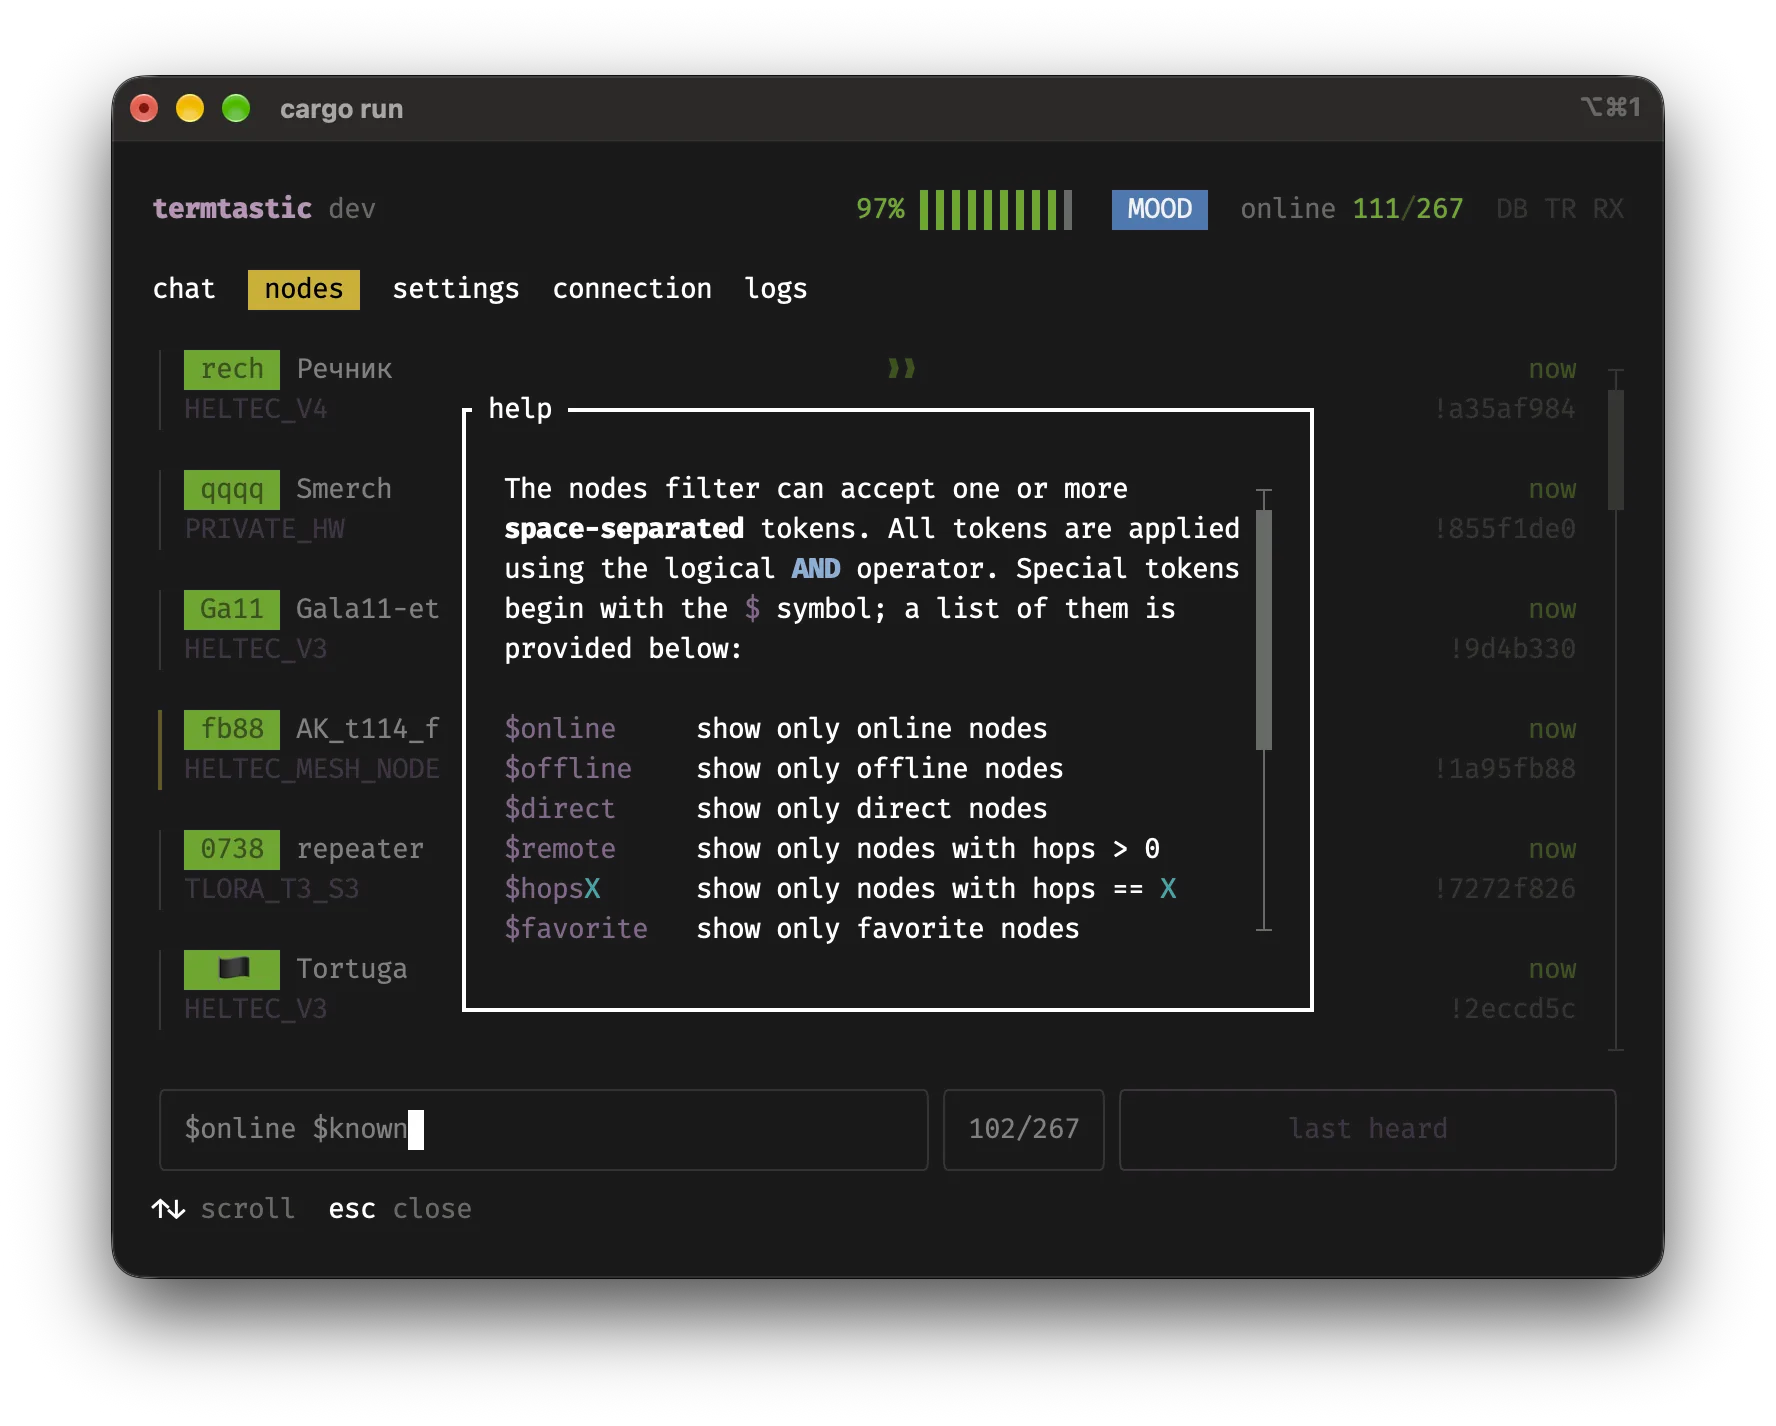The width and height of the screenshot is (1776, 1426).
Task: Click the $favorite token in help
Action: (x=576, y=929)
